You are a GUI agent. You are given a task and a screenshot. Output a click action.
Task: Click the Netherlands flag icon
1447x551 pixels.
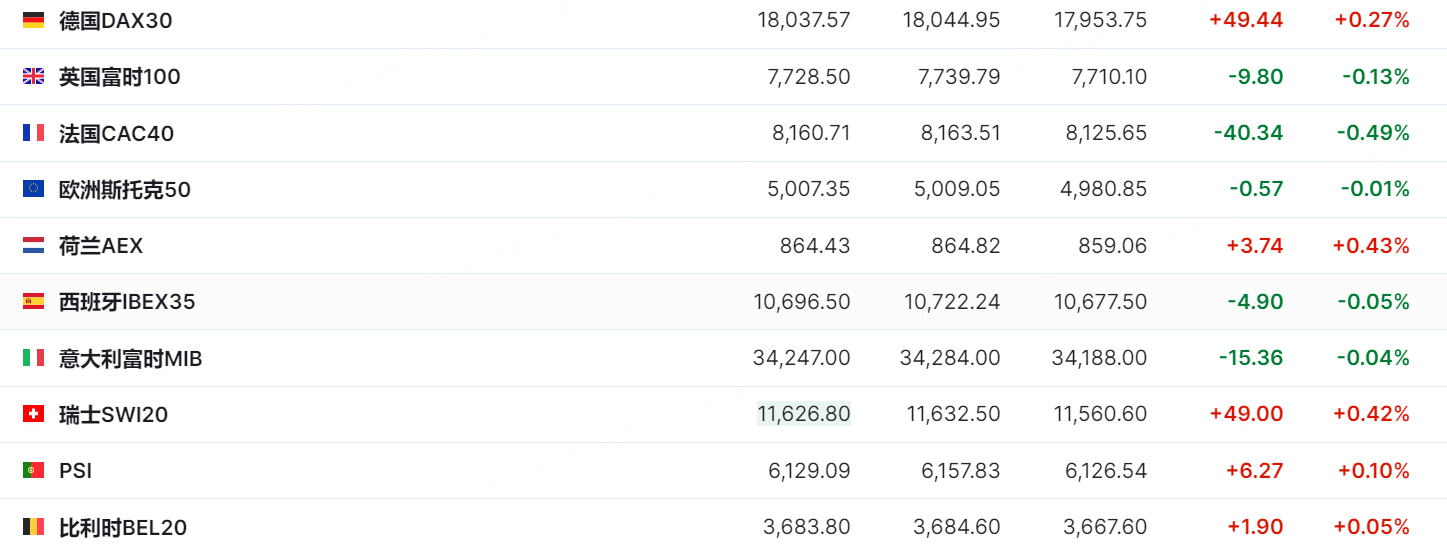33,245
